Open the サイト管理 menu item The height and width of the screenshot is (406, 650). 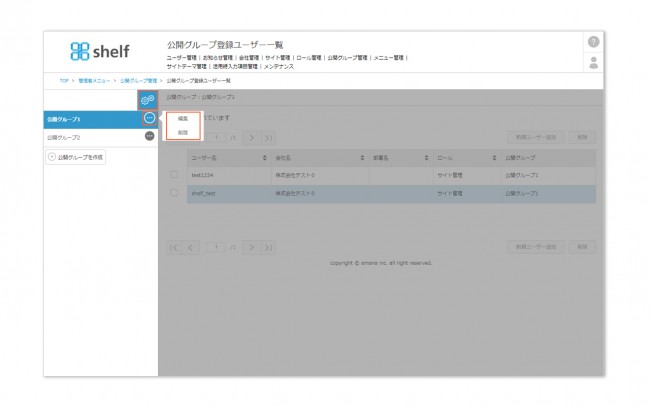277,58
